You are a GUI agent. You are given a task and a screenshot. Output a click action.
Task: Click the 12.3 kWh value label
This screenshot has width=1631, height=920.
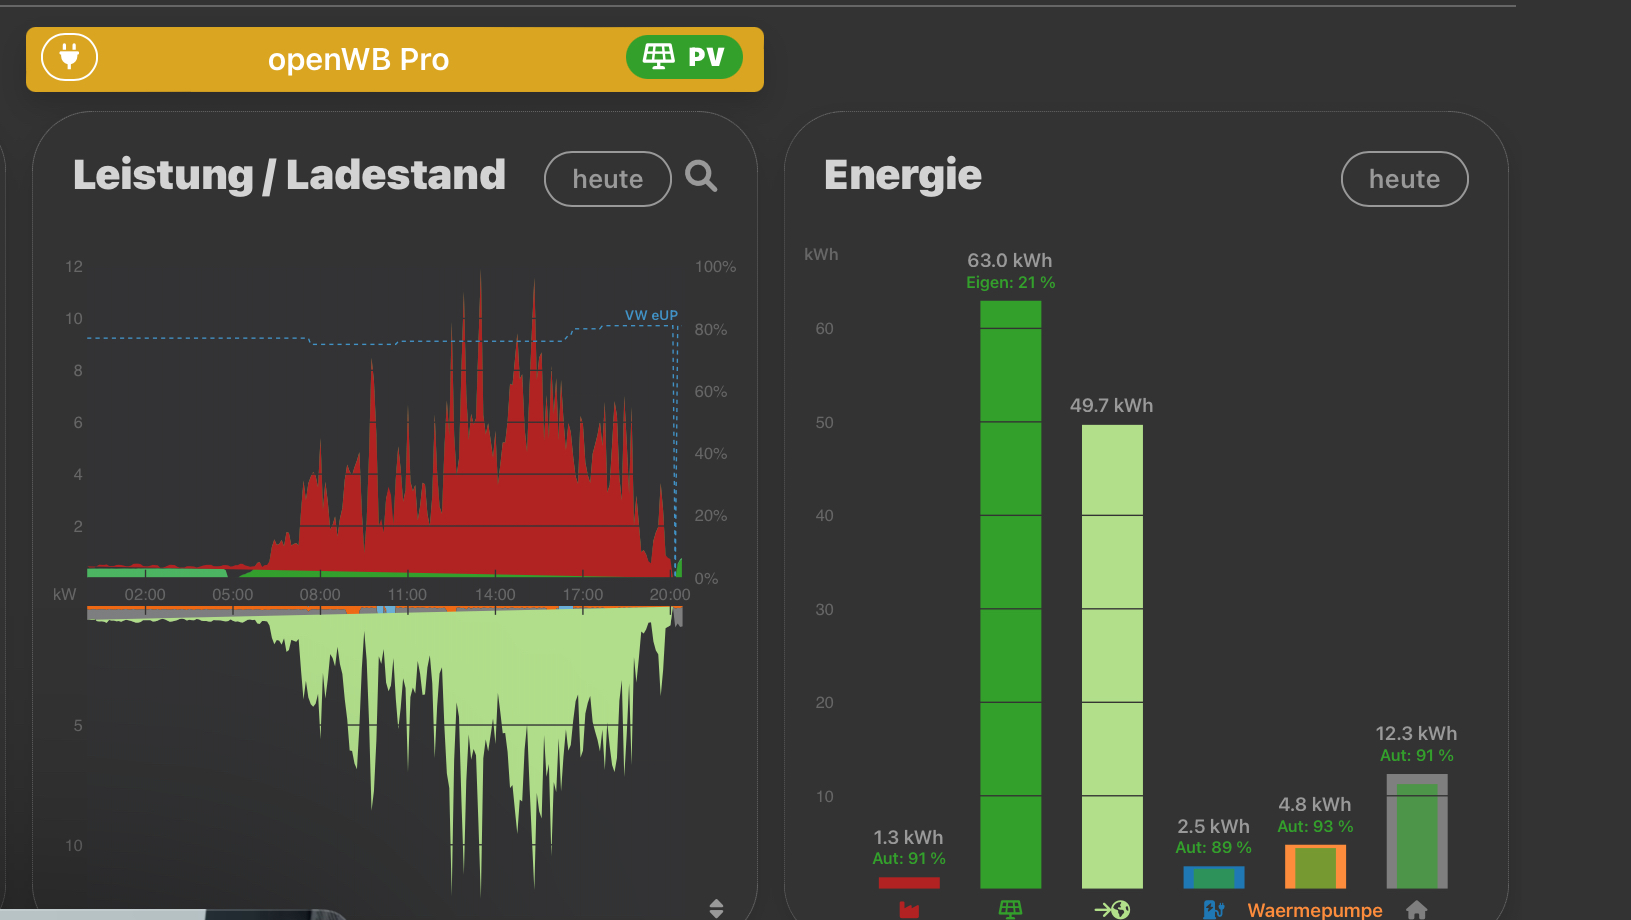[x=1416, y=733]
